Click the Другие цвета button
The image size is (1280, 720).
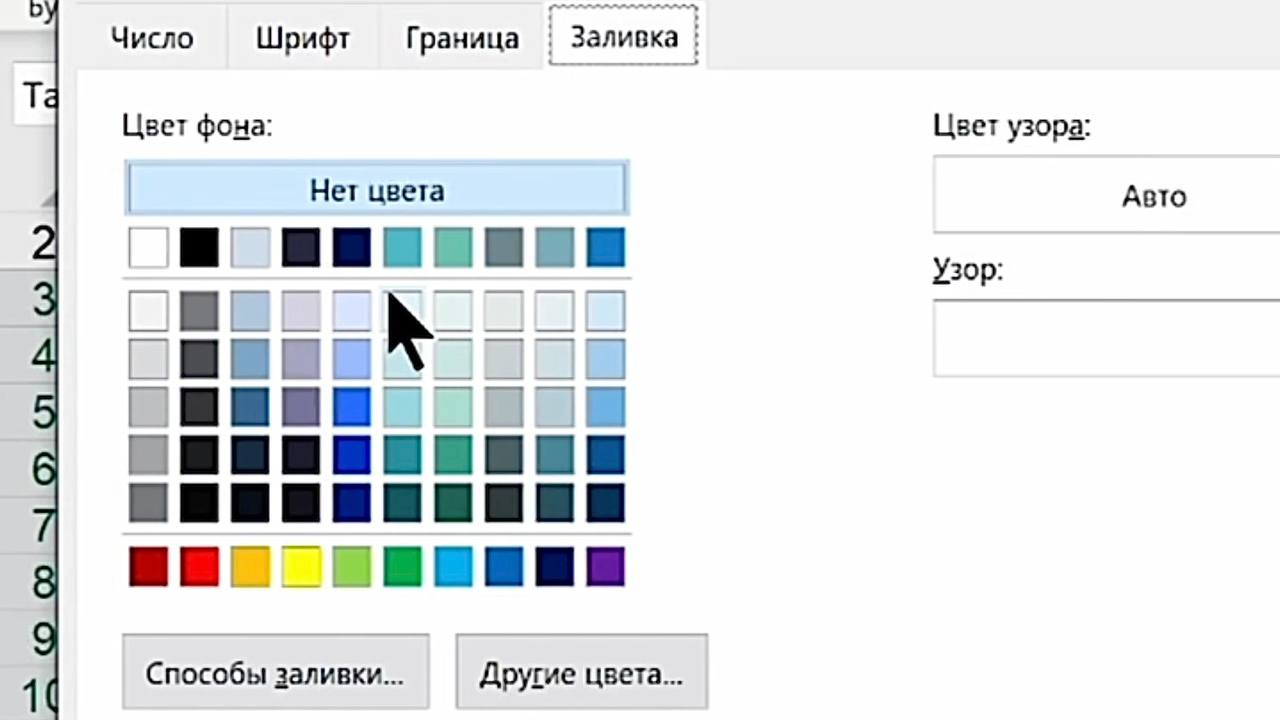(581, 673)
